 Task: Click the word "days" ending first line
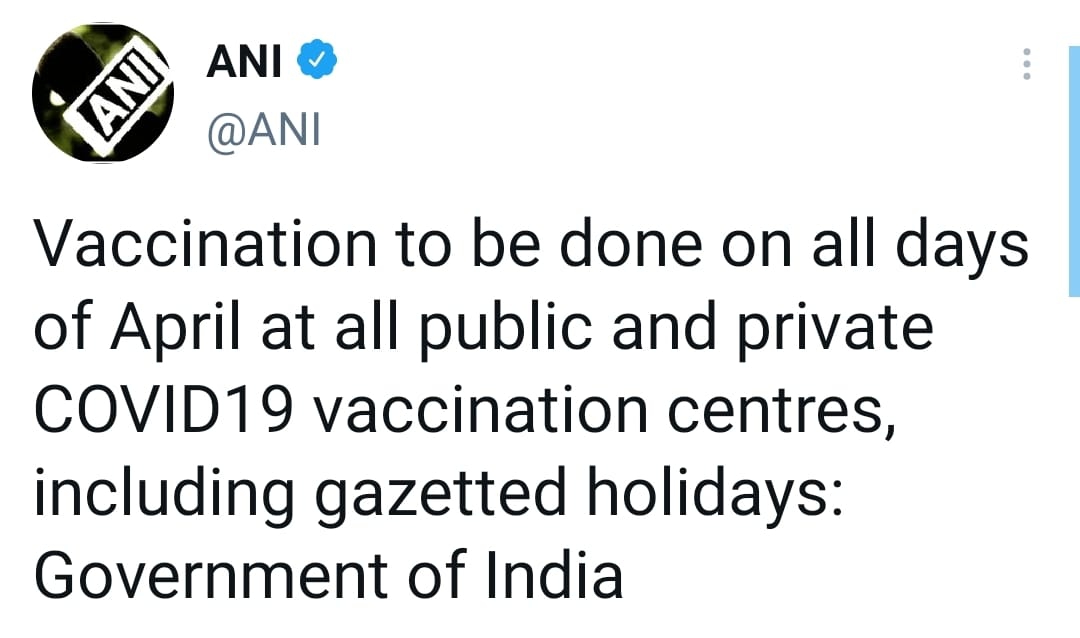coord(962,248)
